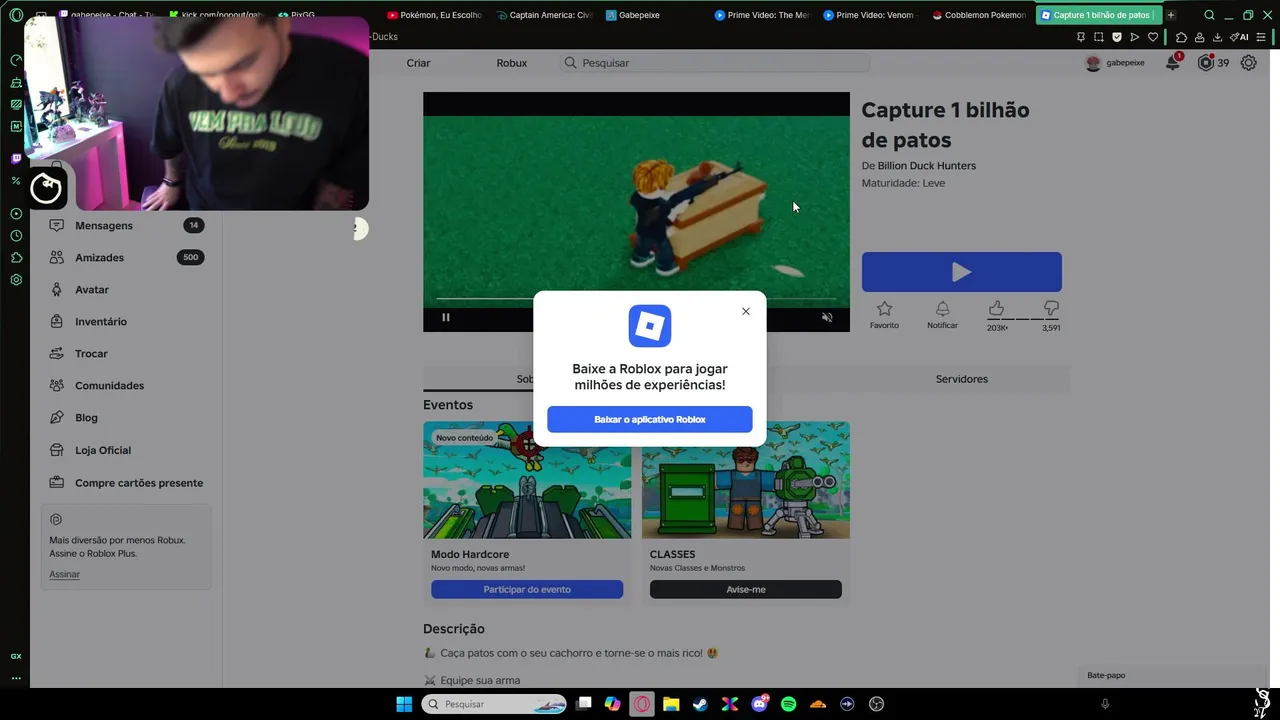The width and height of the screenshot is (1280, 720).
Task: Open the Billion Duck Hunters creator link
Action: pos(927,166)
